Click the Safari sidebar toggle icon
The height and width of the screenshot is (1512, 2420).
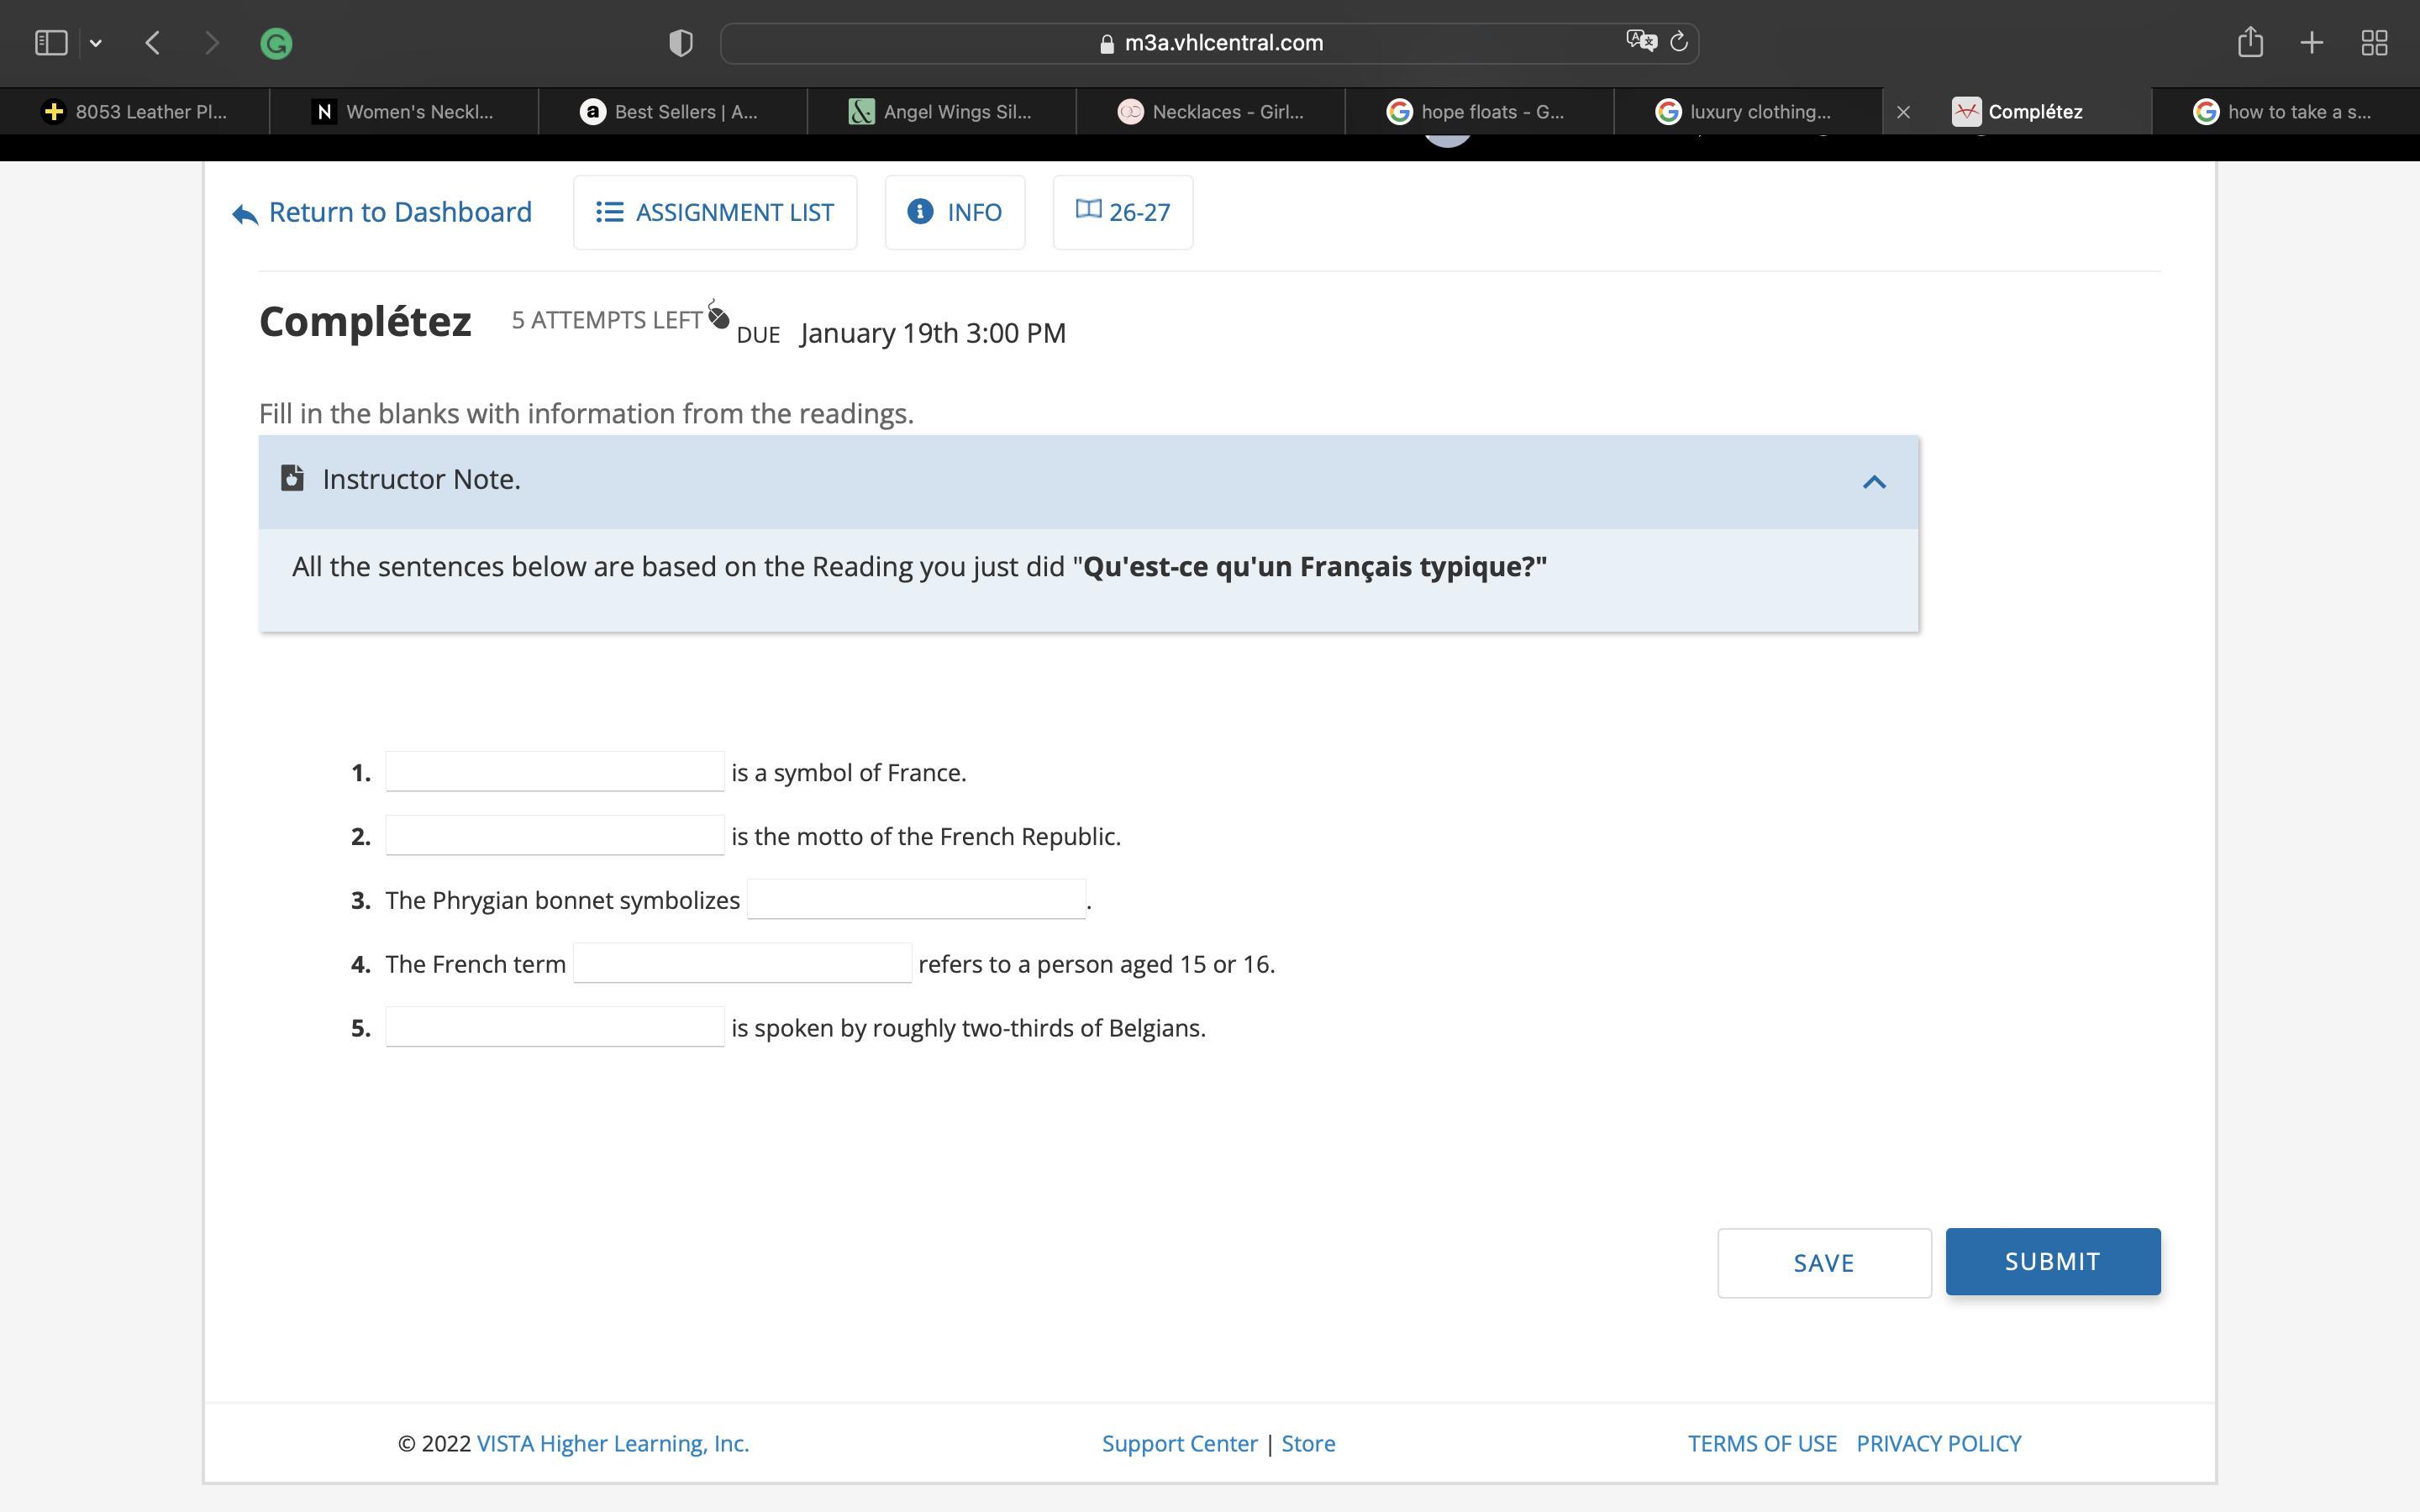click(51, 43)
